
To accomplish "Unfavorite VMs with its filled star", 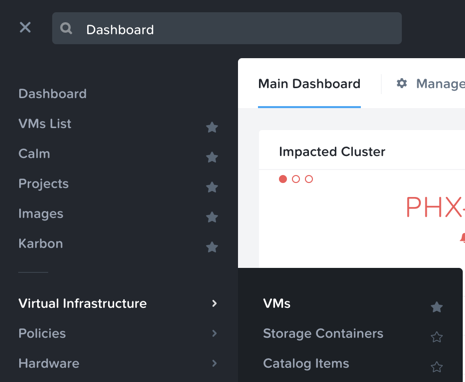I will point(437,307).
